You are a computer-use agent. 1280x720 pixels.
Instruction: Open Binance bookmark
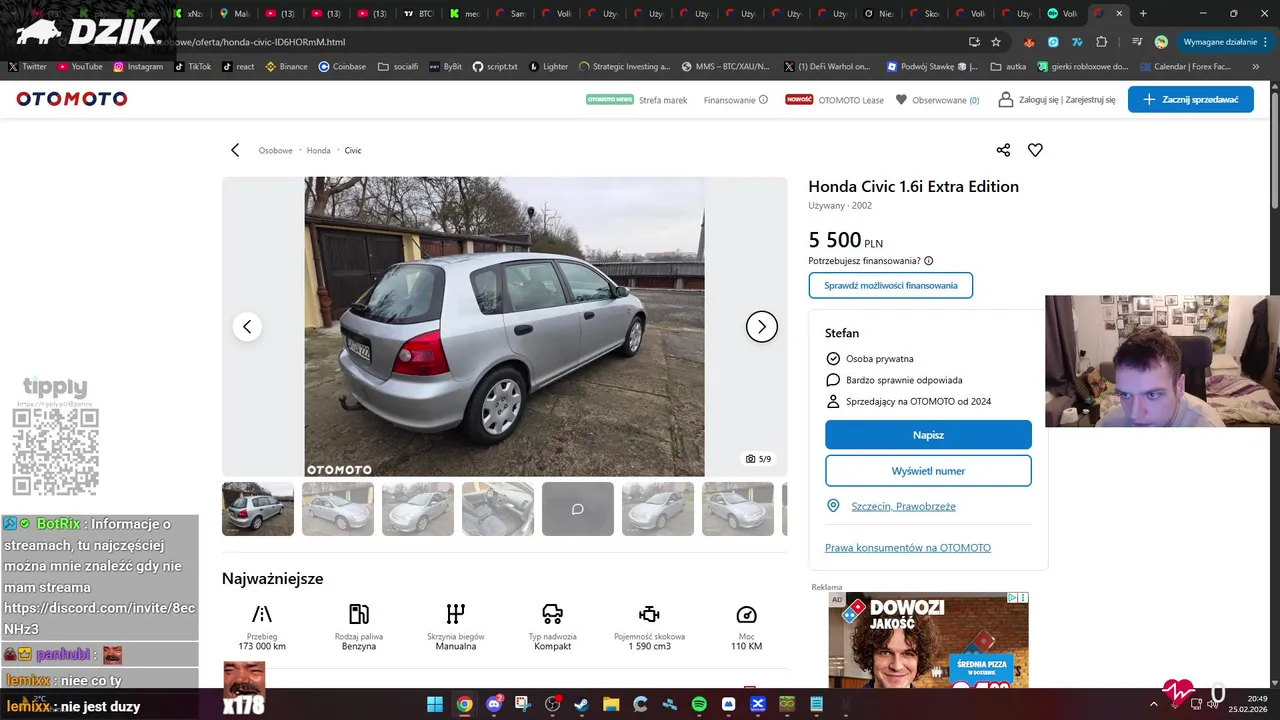(x=286, y=67)
